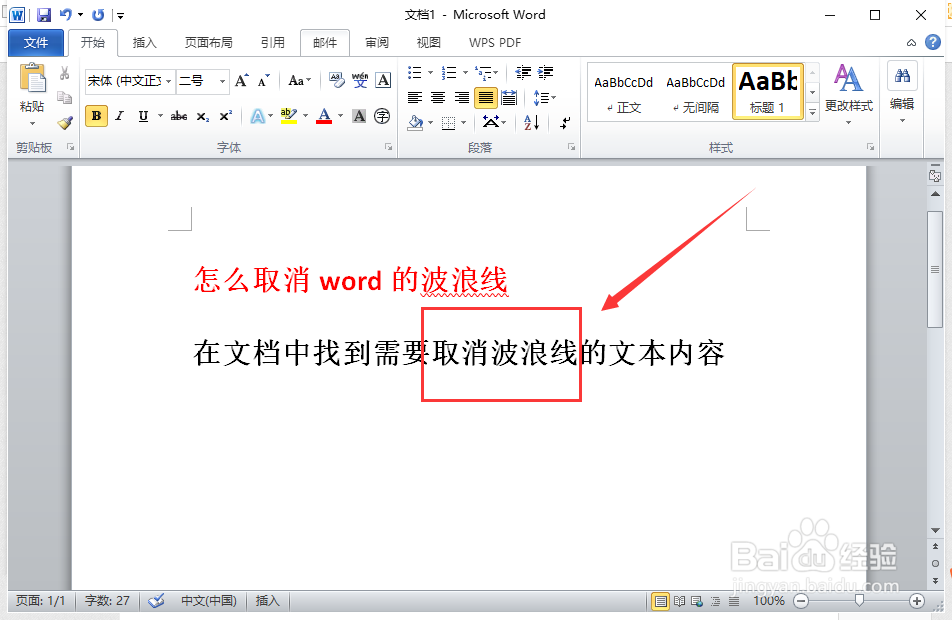Open the 文件 File tab
This screenshot has width=952, height=620.
pyautogui.click(x=36, y=43)
